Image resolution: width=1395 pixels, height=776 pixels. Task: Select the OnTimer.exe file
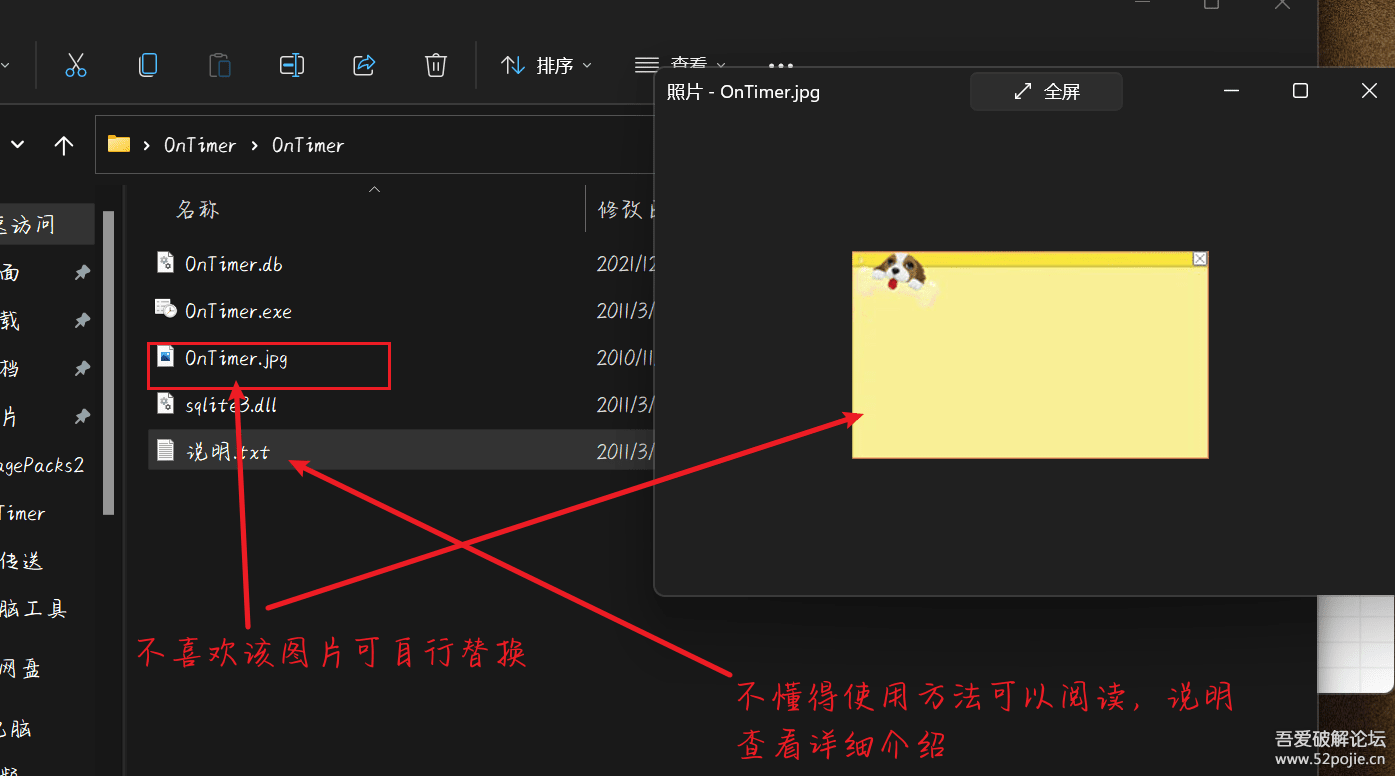(238, 311)
